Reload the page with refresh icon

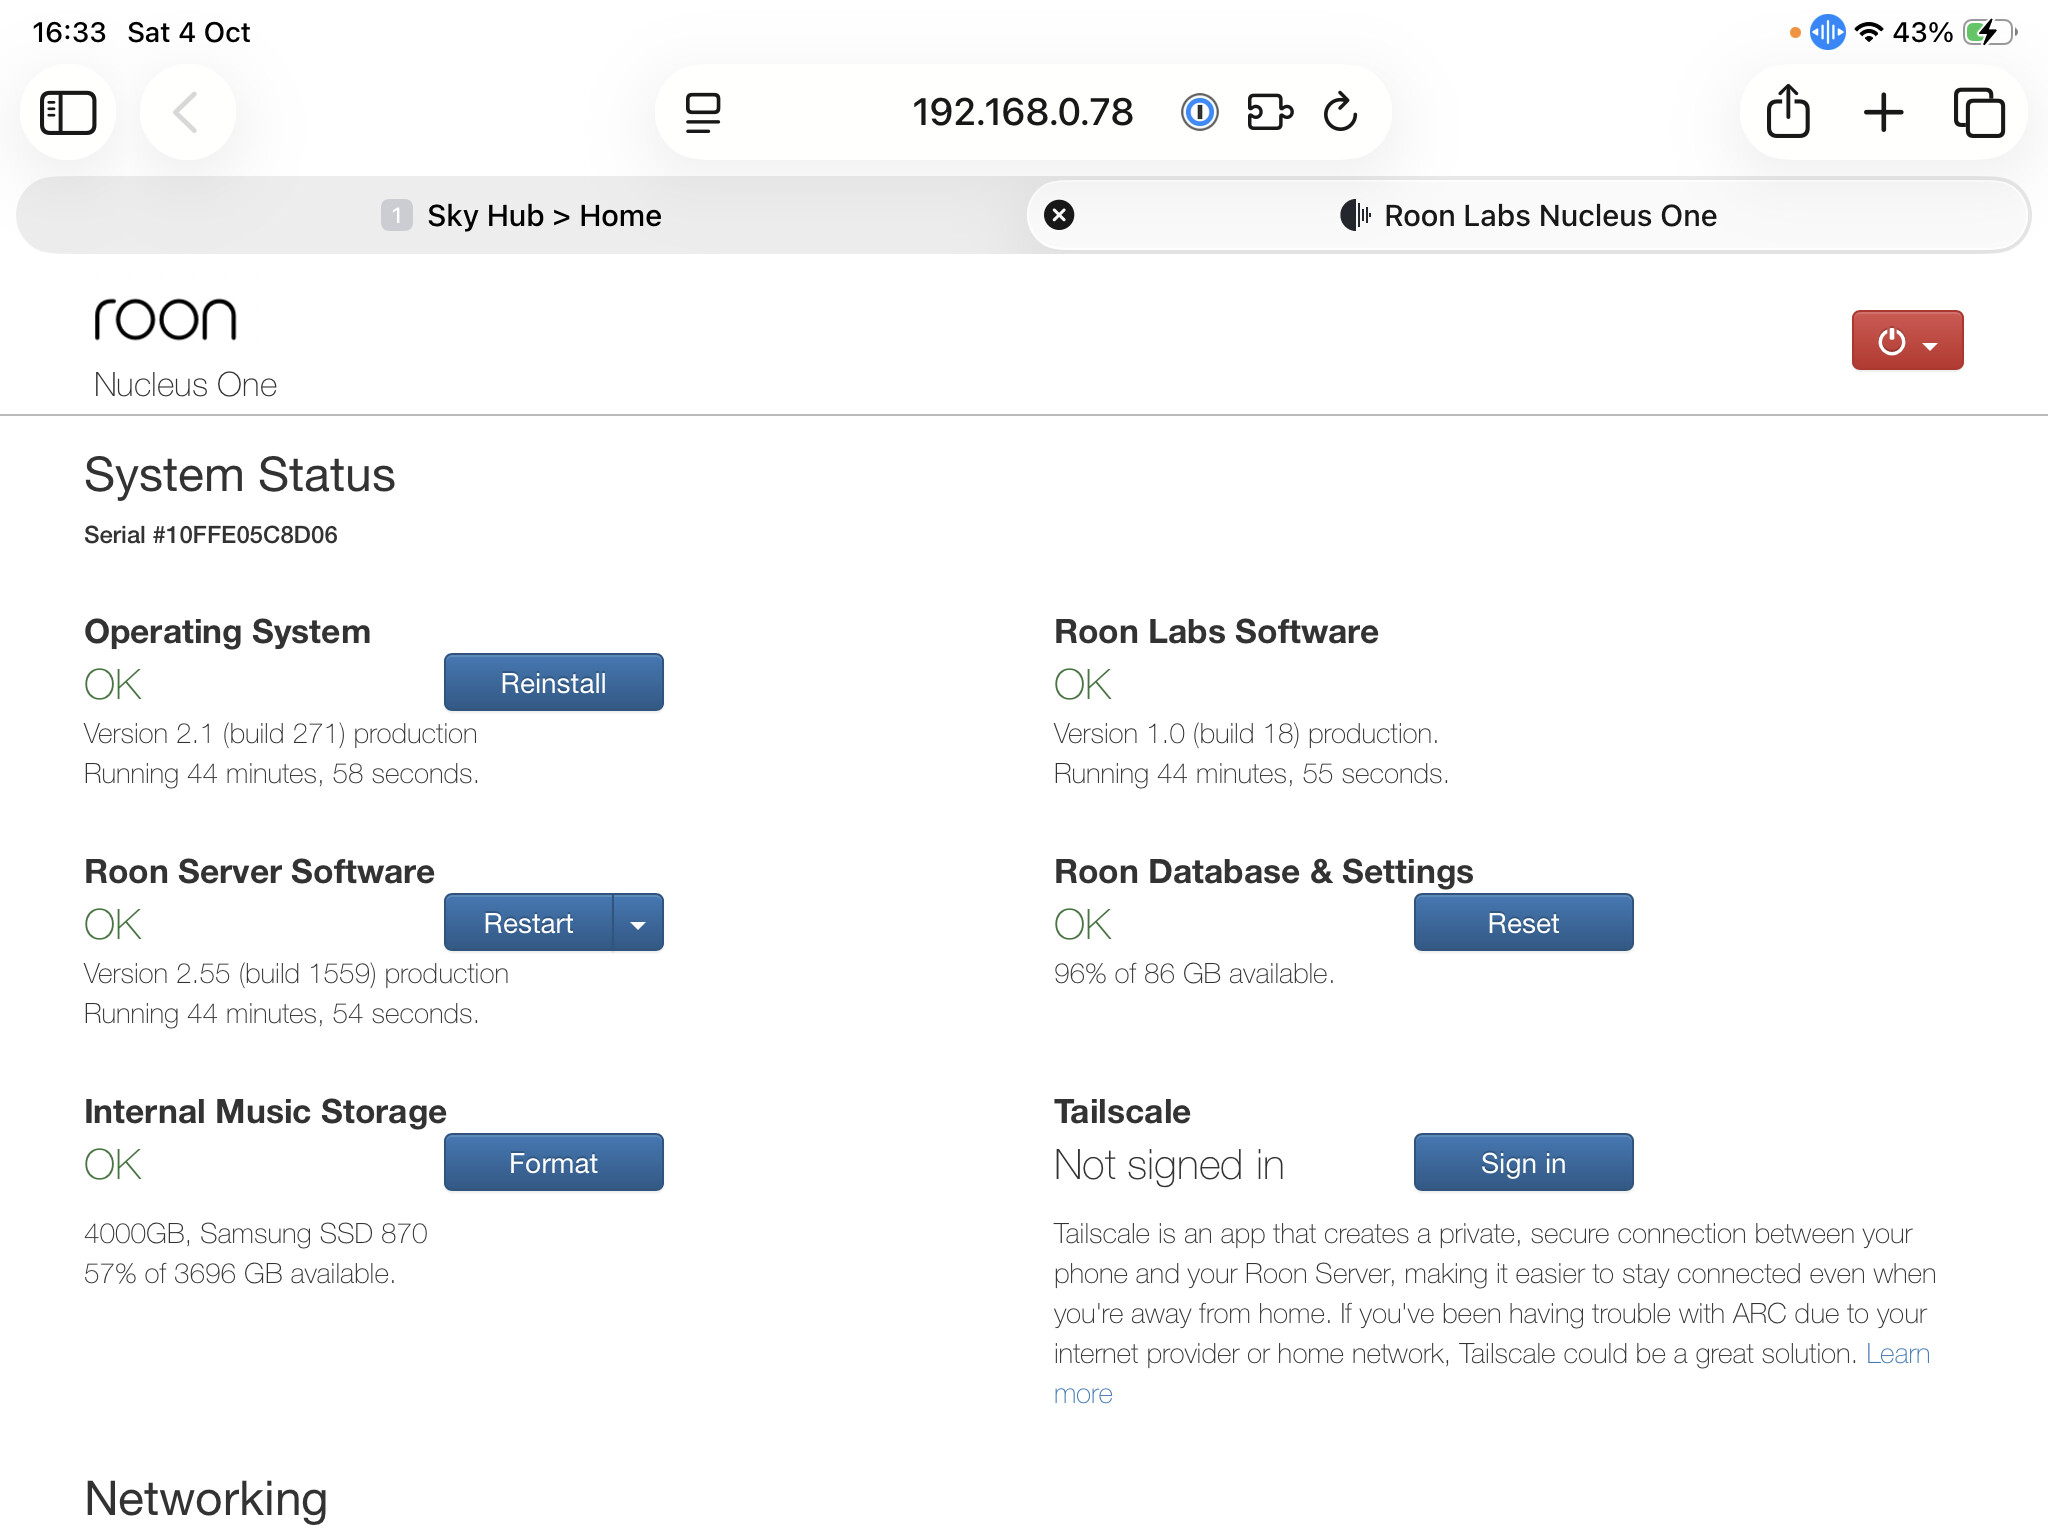tap(1340, 112)
